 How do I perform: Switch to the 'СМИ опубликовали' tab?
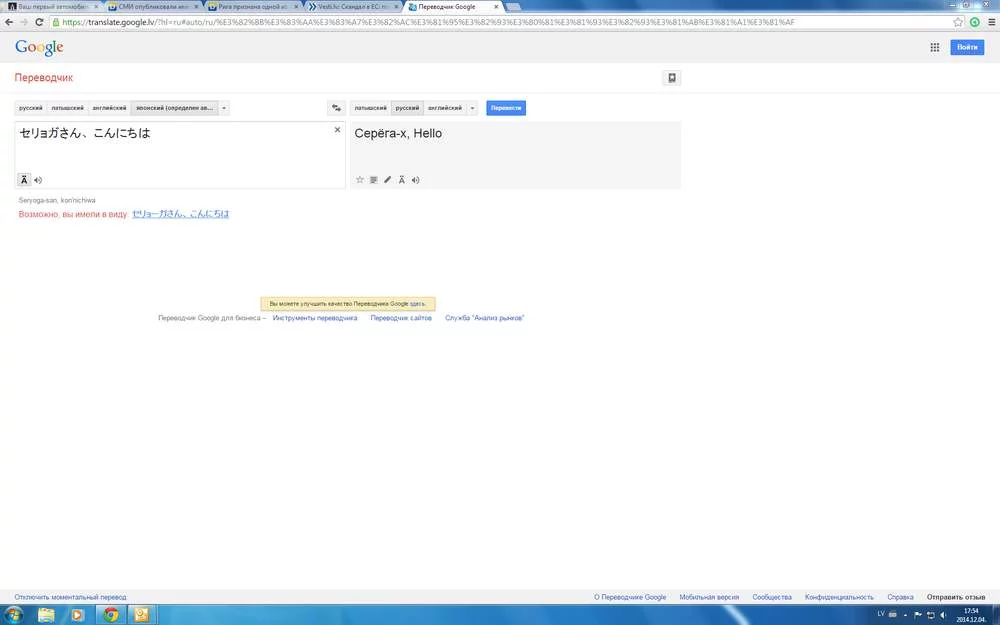[x=153, y=6]
